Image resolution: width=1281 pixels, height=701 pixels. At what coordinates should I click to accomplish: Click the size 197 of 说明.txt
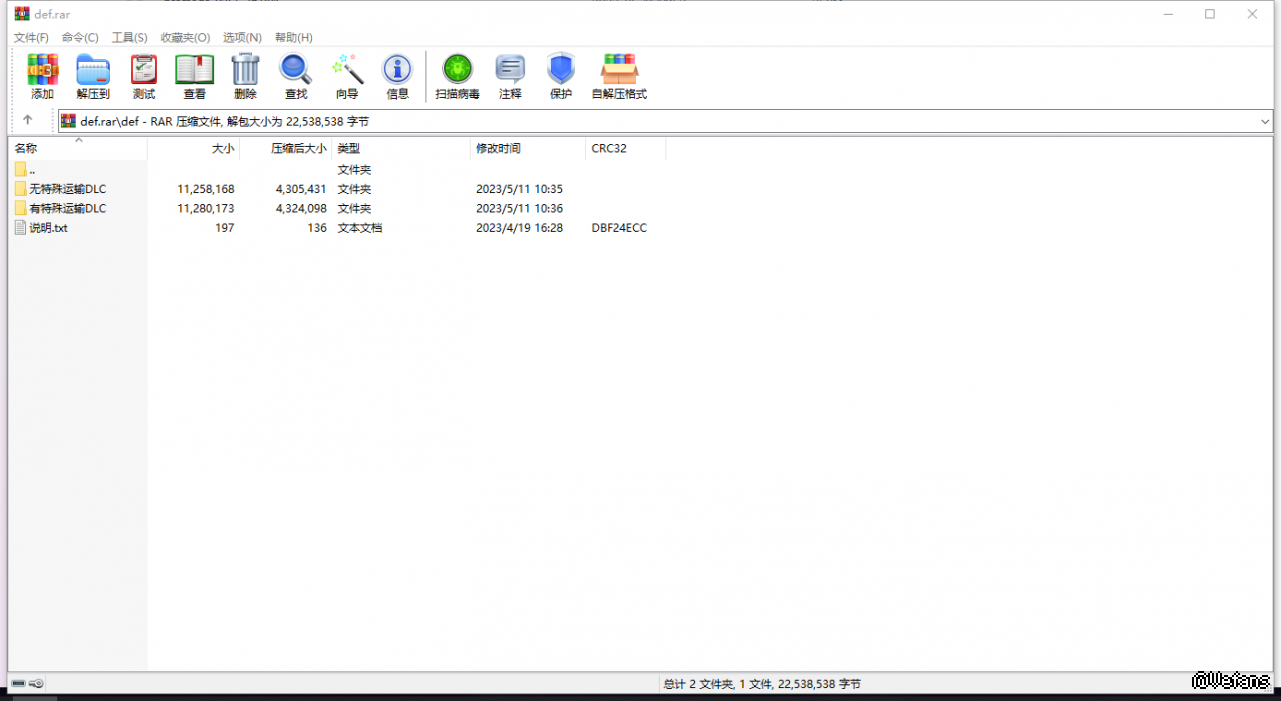[224, 228]
